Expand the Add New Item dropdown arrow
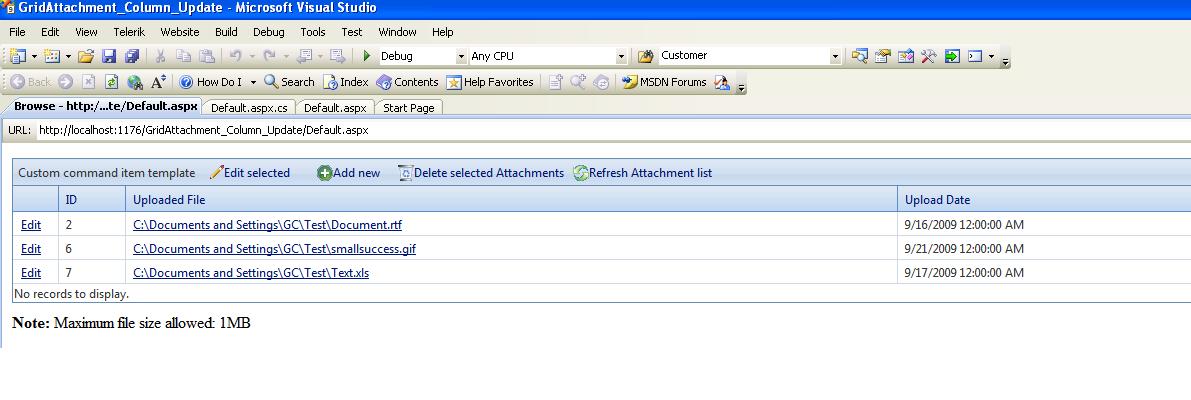Viewport: 1191px width, 400px height. [x=68, y=56]
